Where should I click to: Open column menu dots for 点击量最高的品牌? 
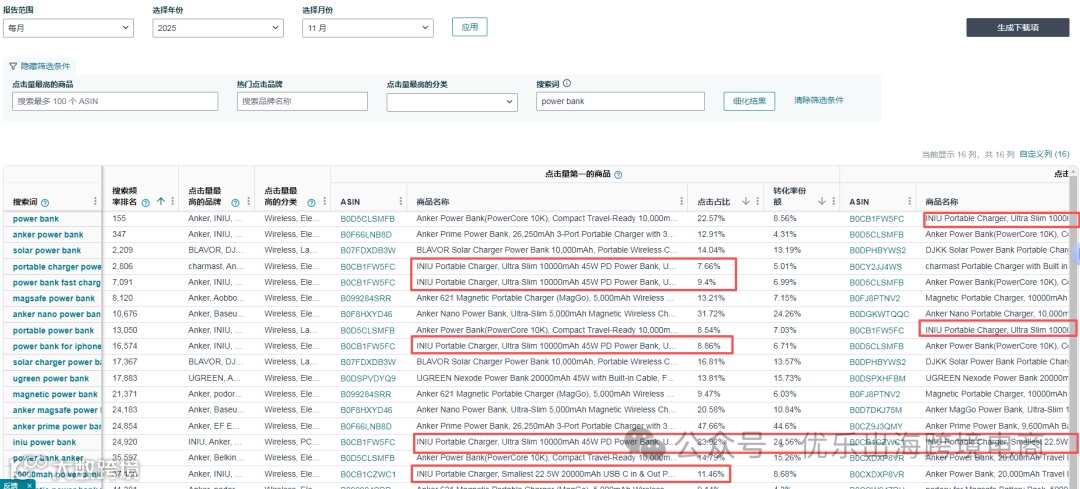coord(247,202)
